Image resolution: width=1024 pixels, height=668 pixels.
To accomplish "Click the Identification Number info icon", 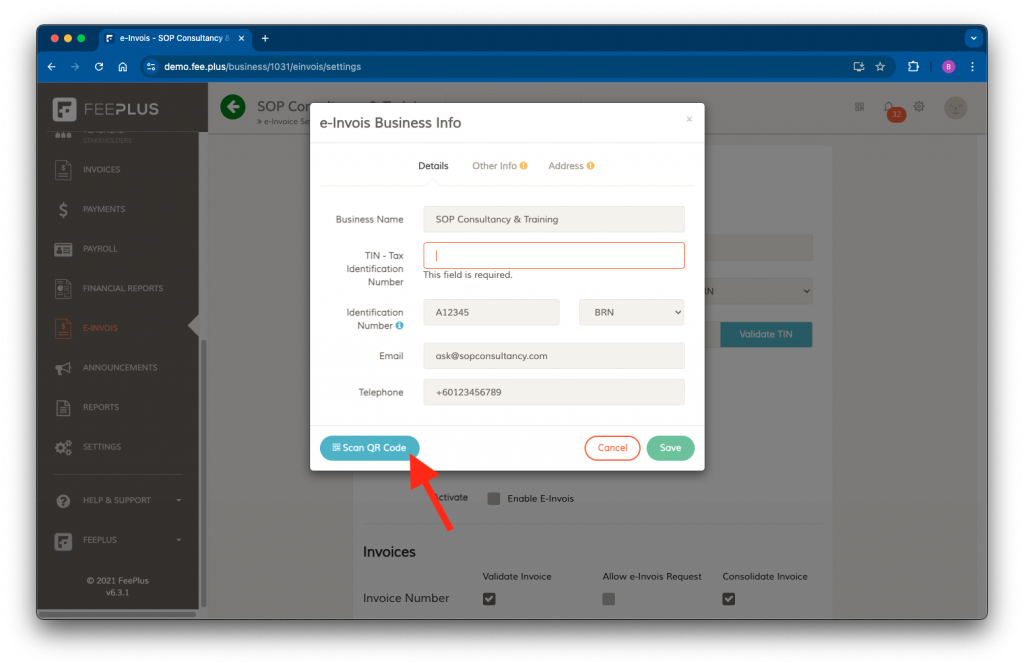I will (400, 326).
